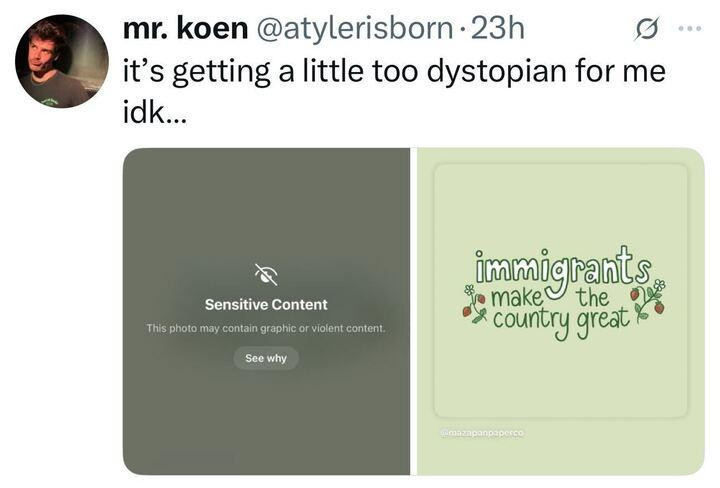Image resolution: width=720 pixels, height=488 pixels.
Task: Open the blurred sensitive photo on the left
Action: [266, 311]
